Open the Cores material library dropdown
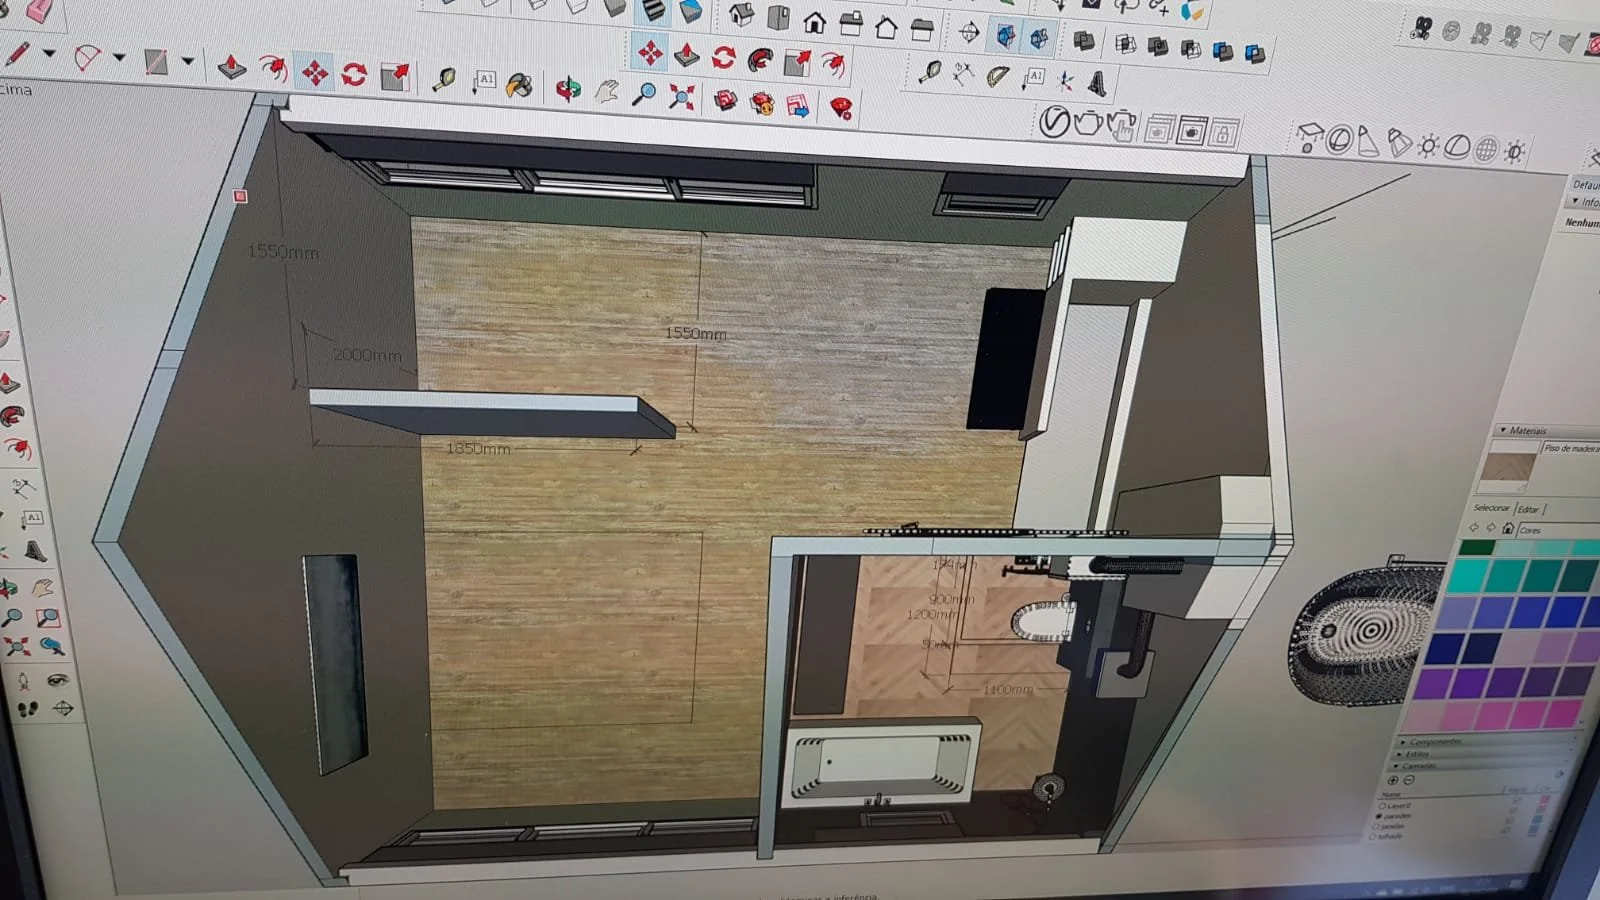Screen dimensions: 1600x900 [x=1559, y=531]
